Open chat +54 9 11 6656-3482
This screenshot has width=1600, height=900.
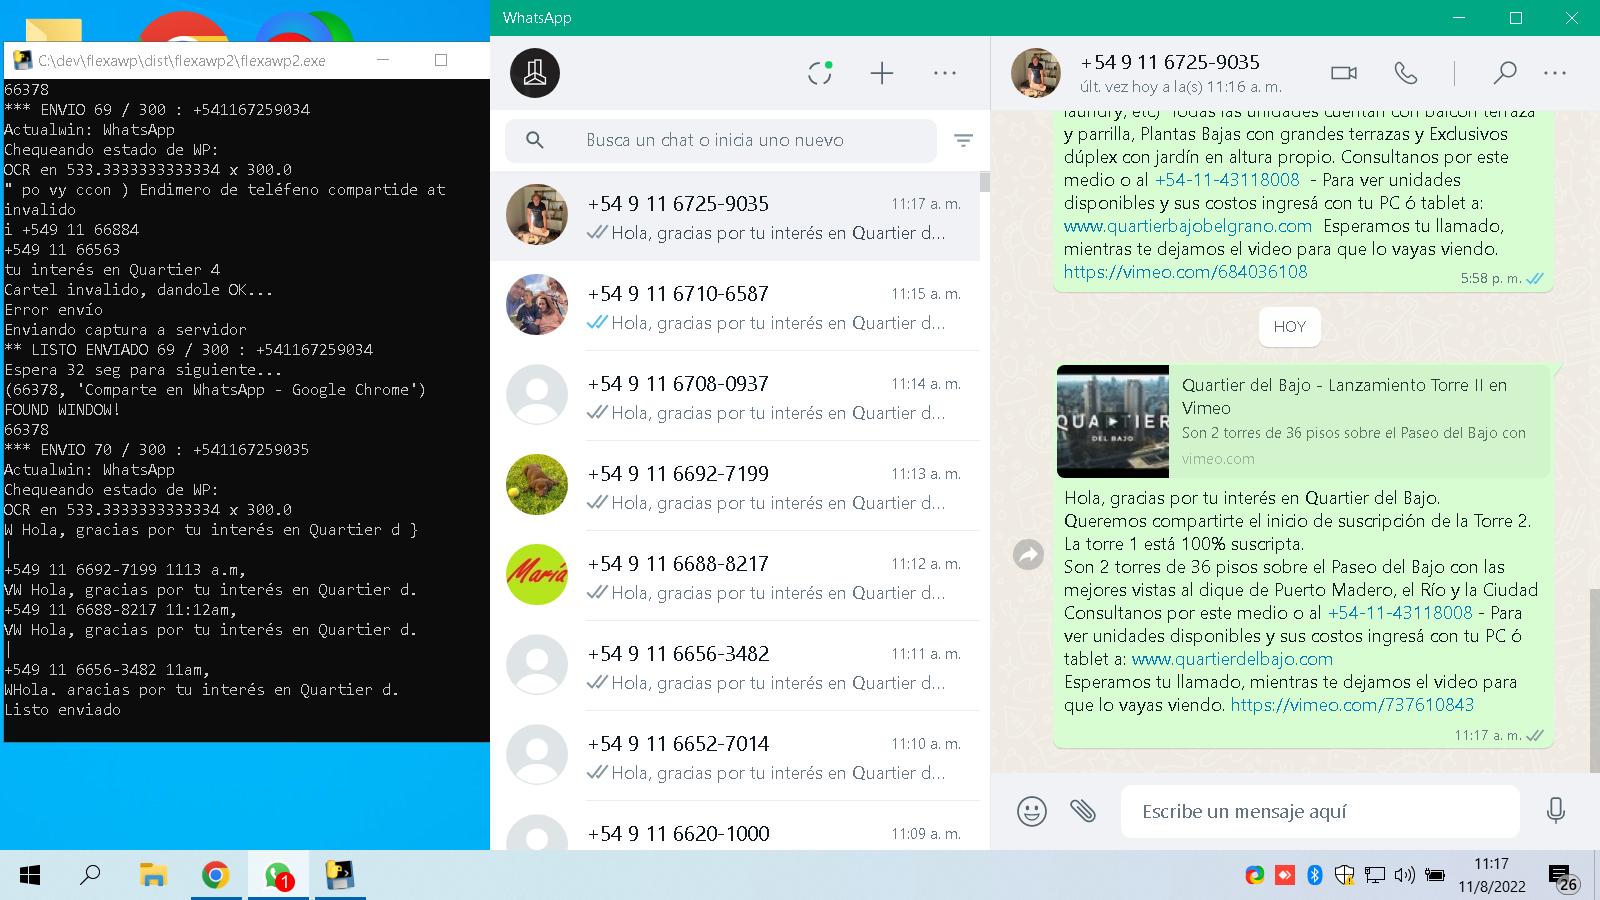(735, 666)
